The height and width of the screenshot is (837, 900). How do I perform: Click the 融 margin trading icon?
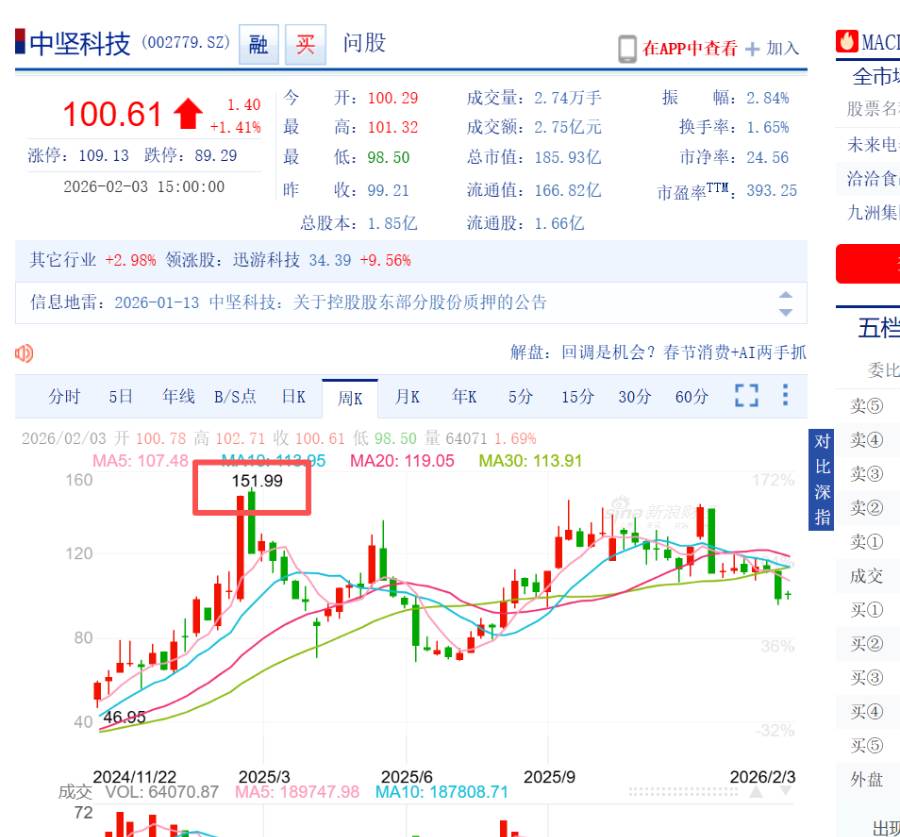tap(258, 45)
